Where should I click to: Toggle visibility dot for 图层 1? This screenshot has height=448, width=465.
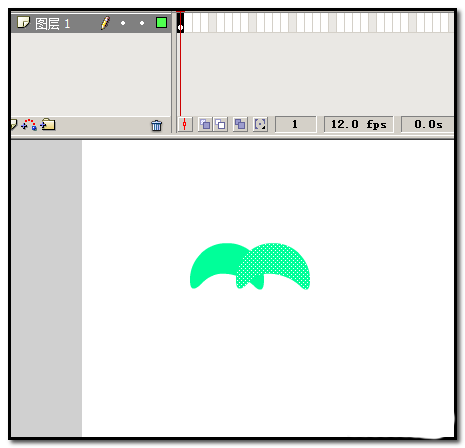123,23
